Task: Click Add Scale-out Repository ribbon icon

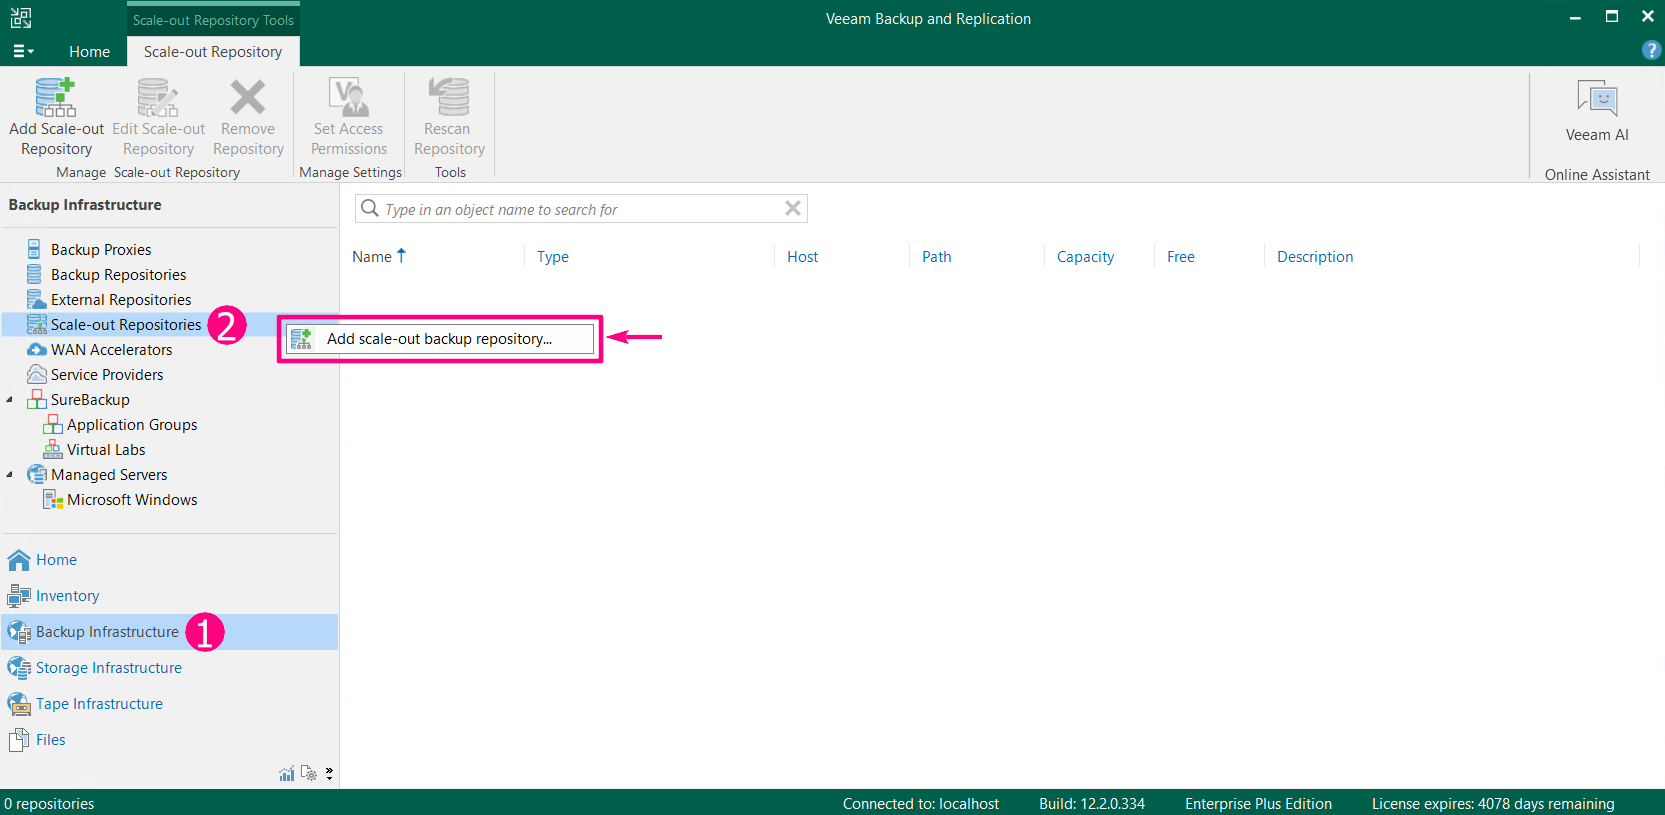Action: [56, 97]
